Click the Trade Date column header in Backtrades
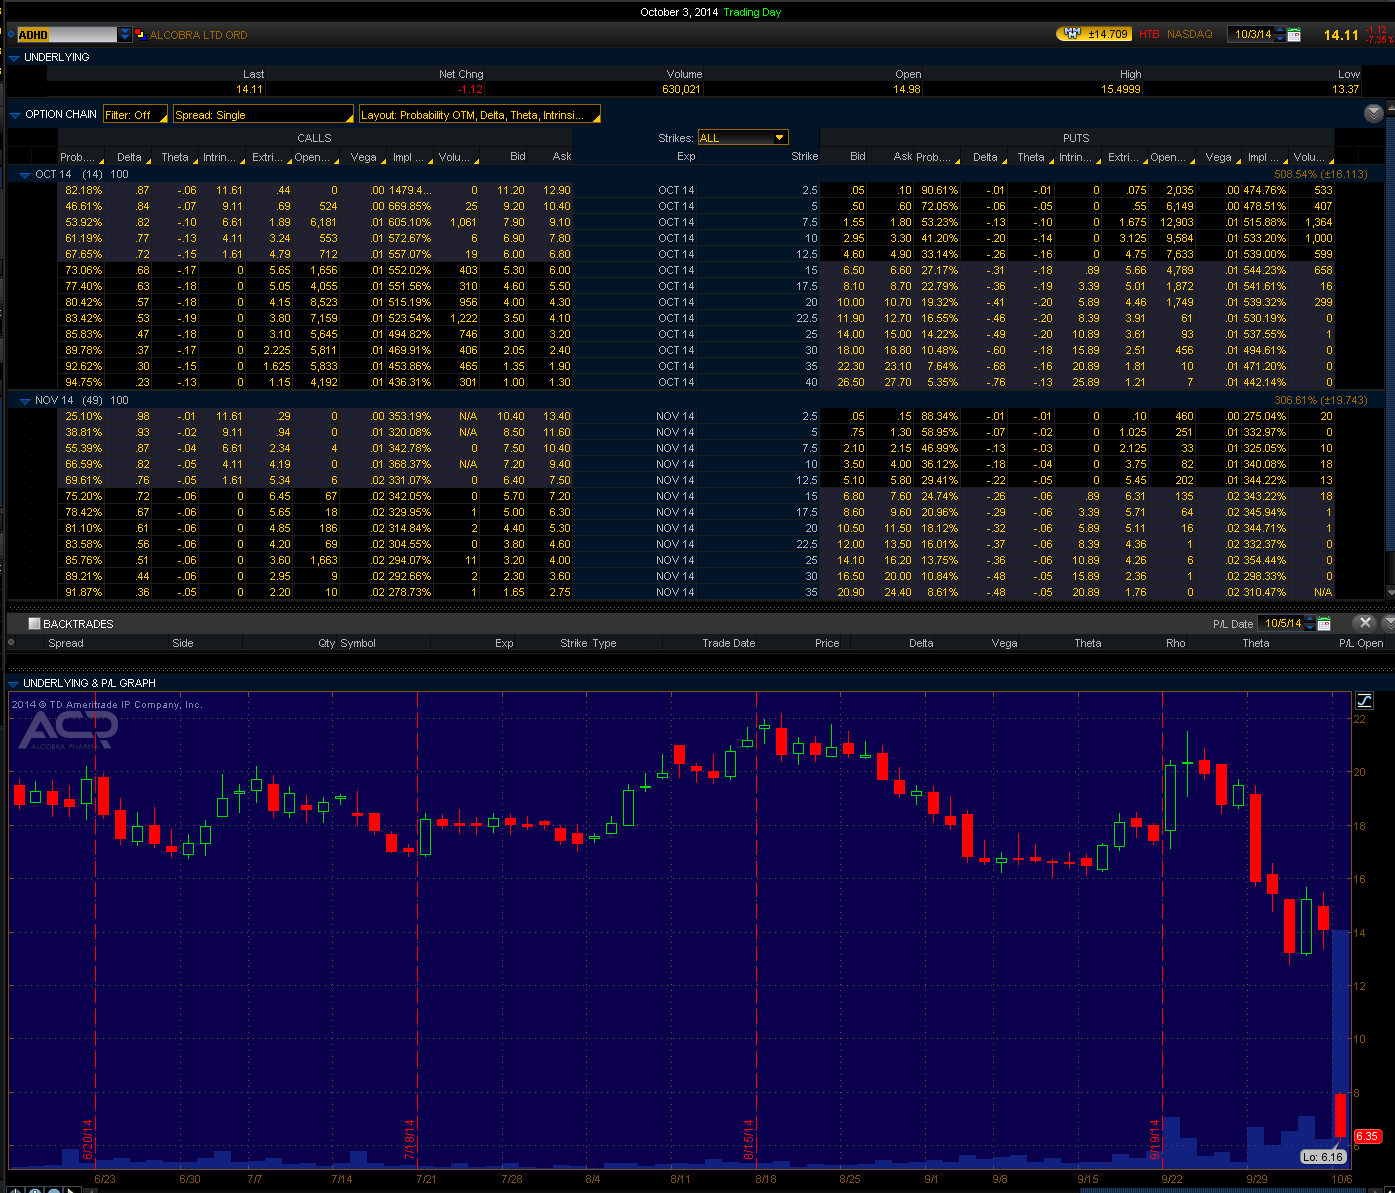The image size is (1395, 1193). click(x=728, y=643)
